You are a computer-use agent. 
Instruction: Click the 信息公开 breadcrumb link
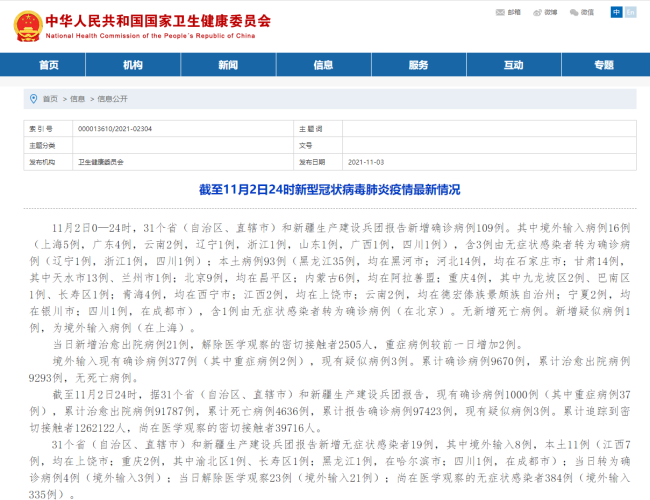pos(113,99)
